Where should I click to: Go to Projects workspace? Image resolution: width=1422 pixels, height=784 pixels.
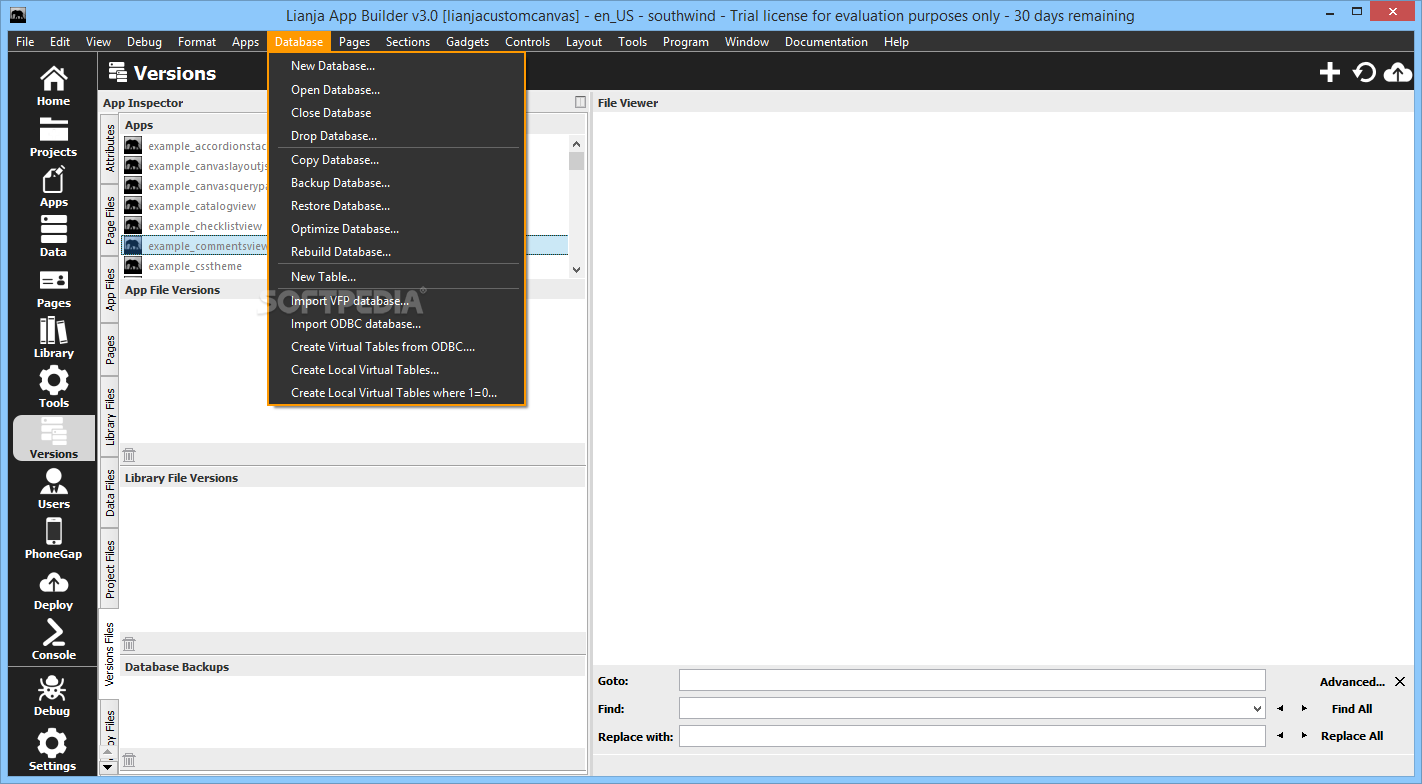(53, 137)
